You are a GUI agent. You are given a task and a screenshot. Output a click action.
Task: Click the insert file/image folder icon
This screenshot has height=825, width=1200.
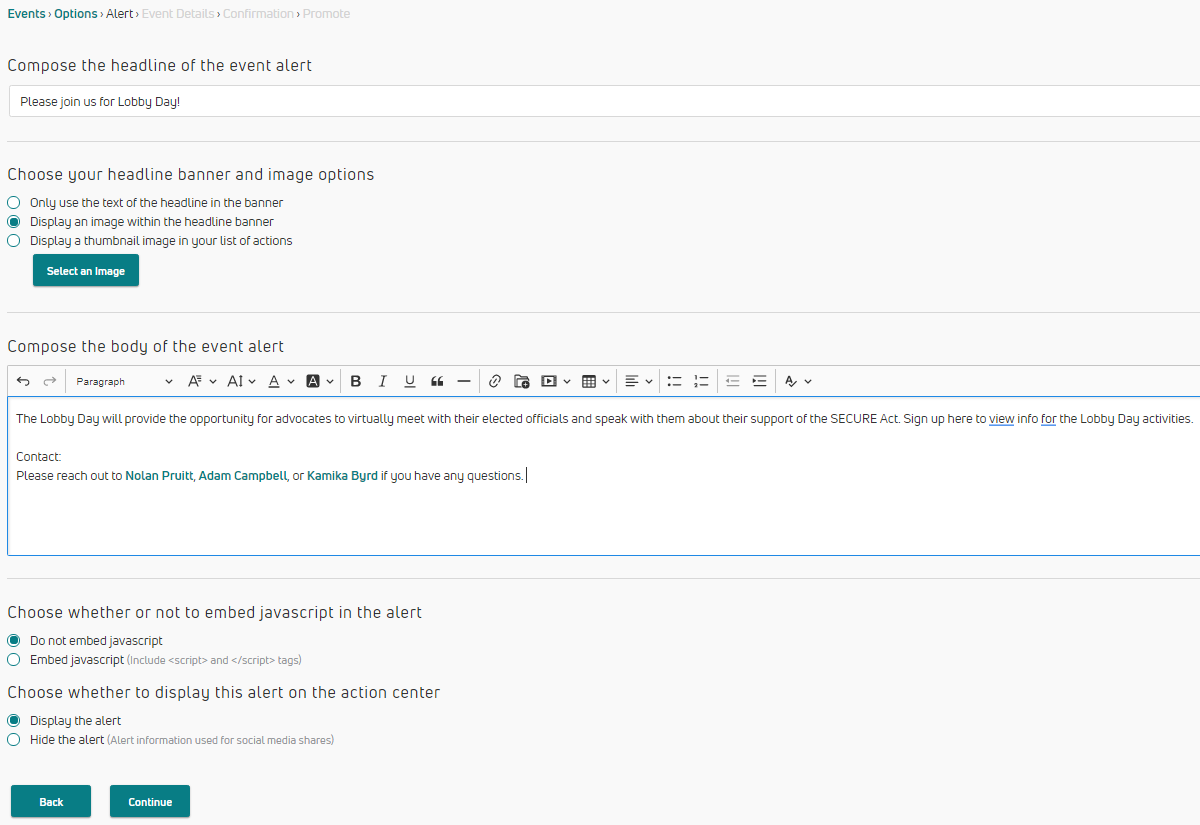522,381
